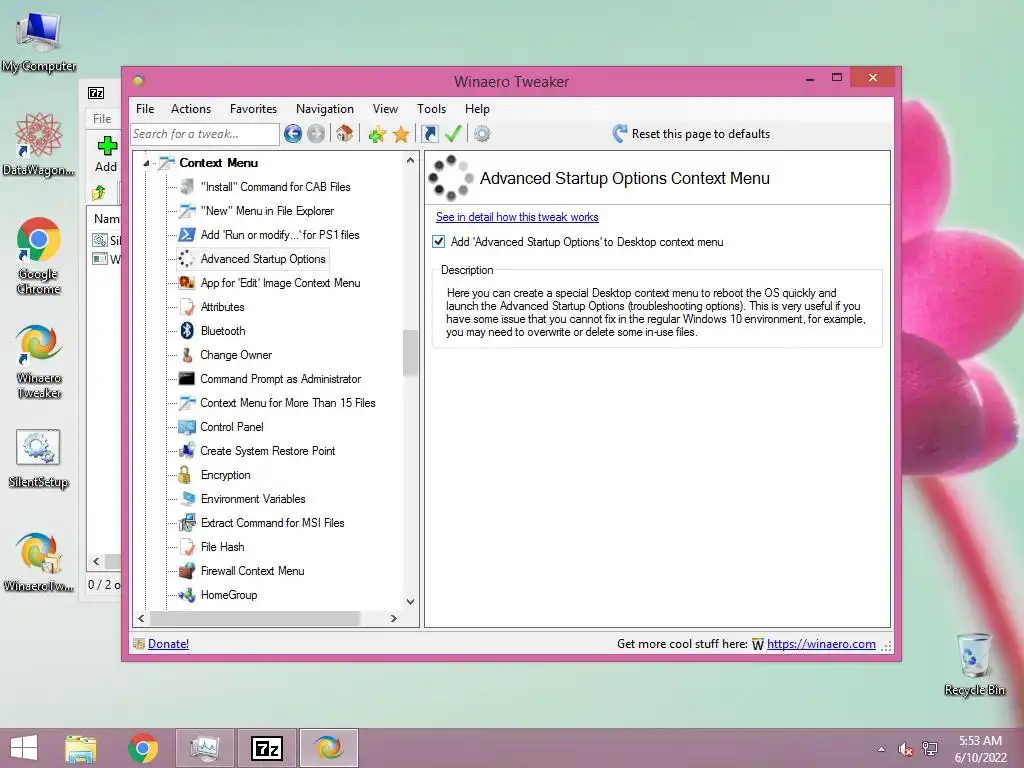The height and width of the screenshot is (768, 1024).
Task: Select 'Context Menu for More Than 15 Files'
Action: coord(288,403)
